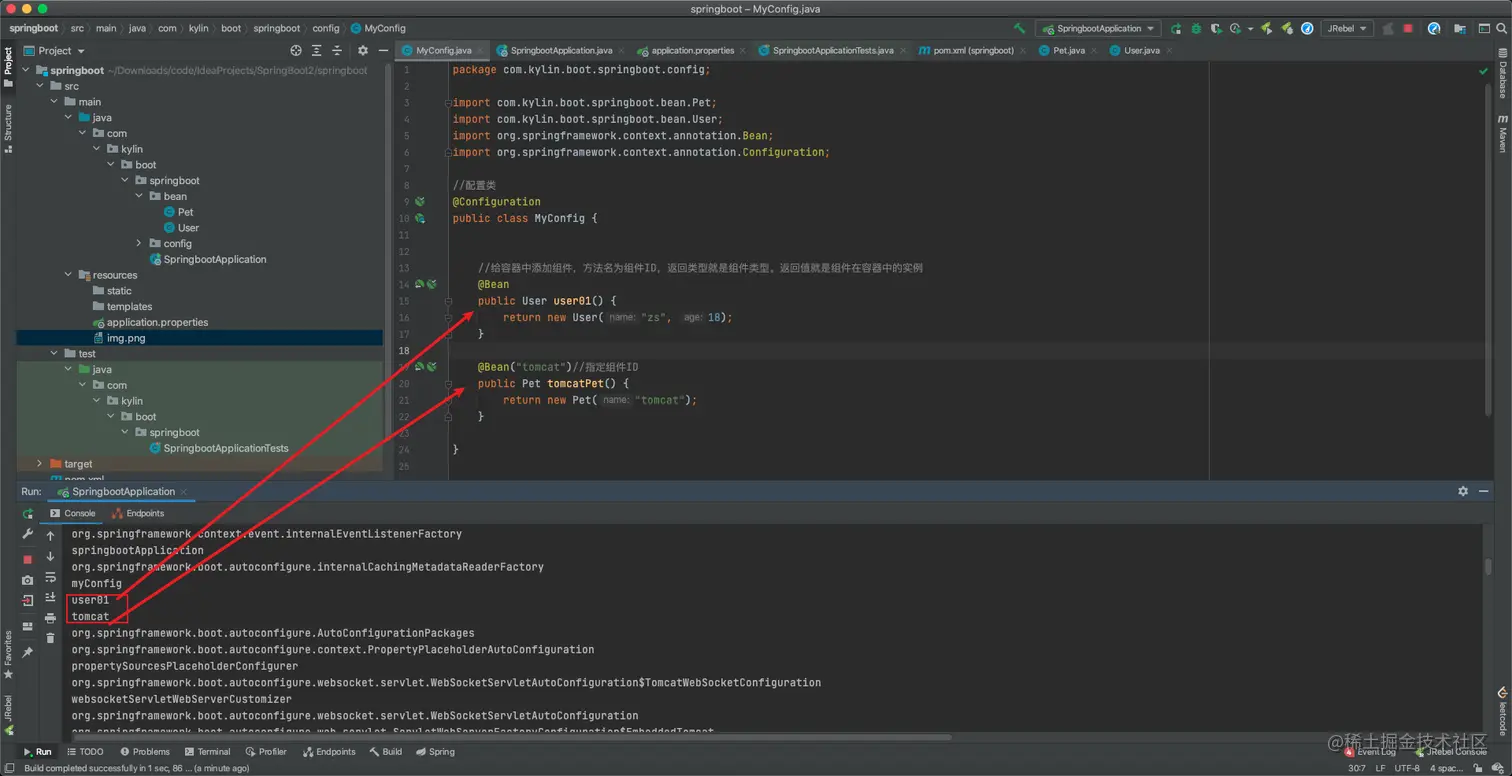
Task: Click the green Run SpringbootApplication icon
Action: 1176,29
